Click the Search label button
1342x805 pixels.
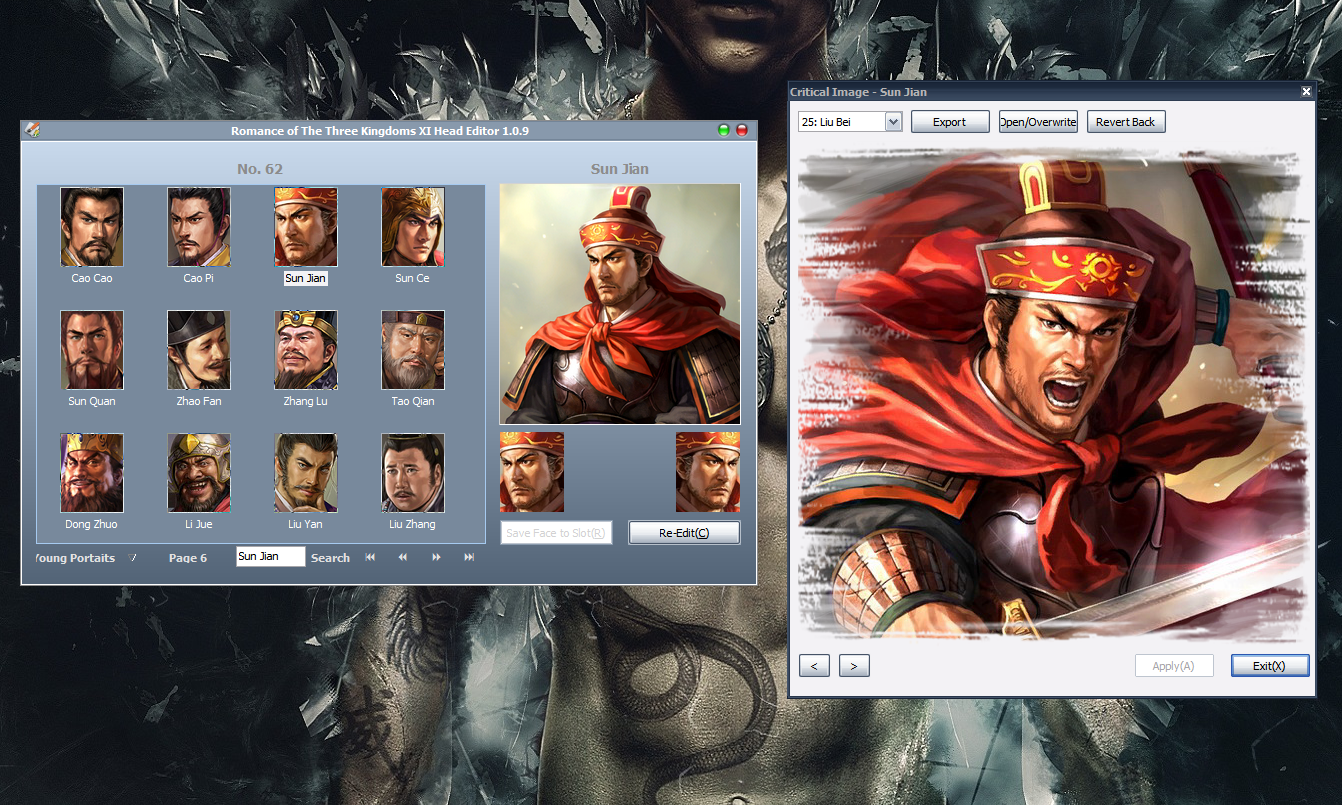330,558
